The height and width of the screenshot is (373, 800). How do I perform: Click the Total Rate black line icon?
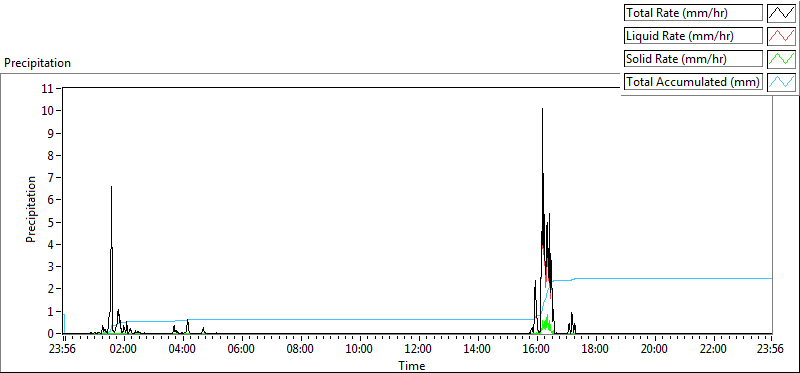coord(781,13)
